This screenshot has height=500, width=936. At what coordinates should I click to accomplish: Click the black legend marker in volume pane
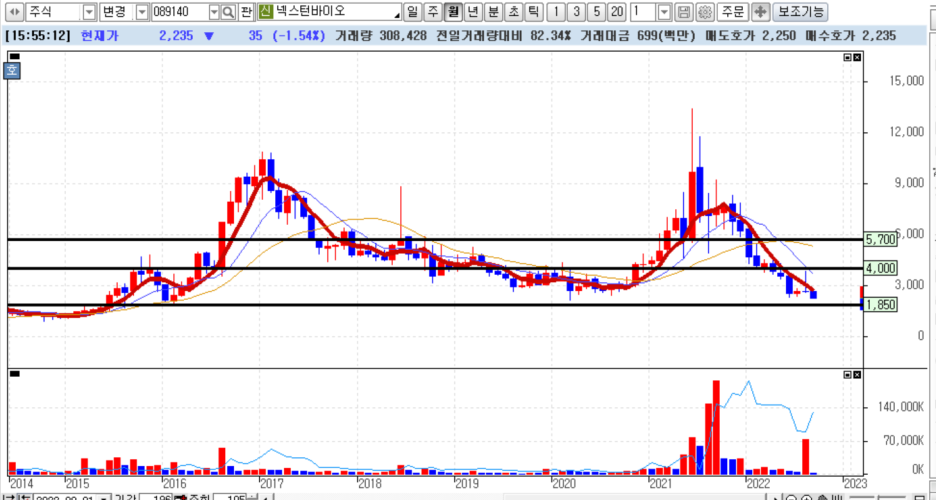(x=15, y=374)
